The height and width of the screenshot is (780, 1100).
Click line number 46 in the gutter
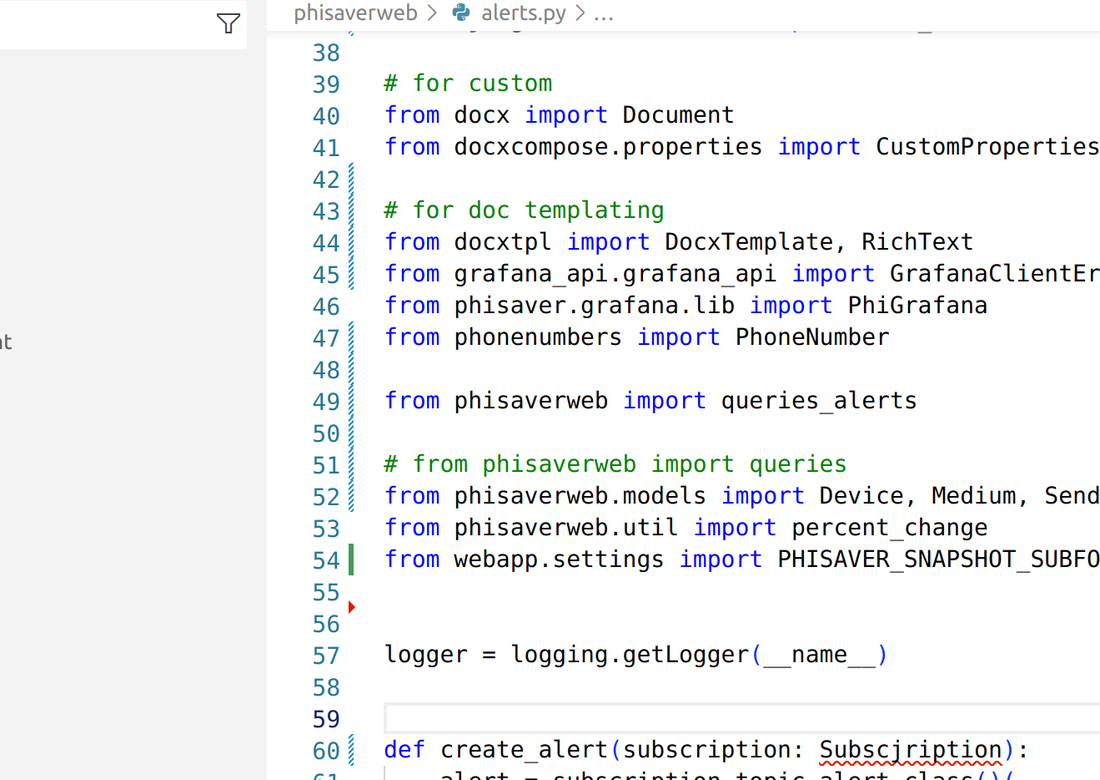(326, 307)
